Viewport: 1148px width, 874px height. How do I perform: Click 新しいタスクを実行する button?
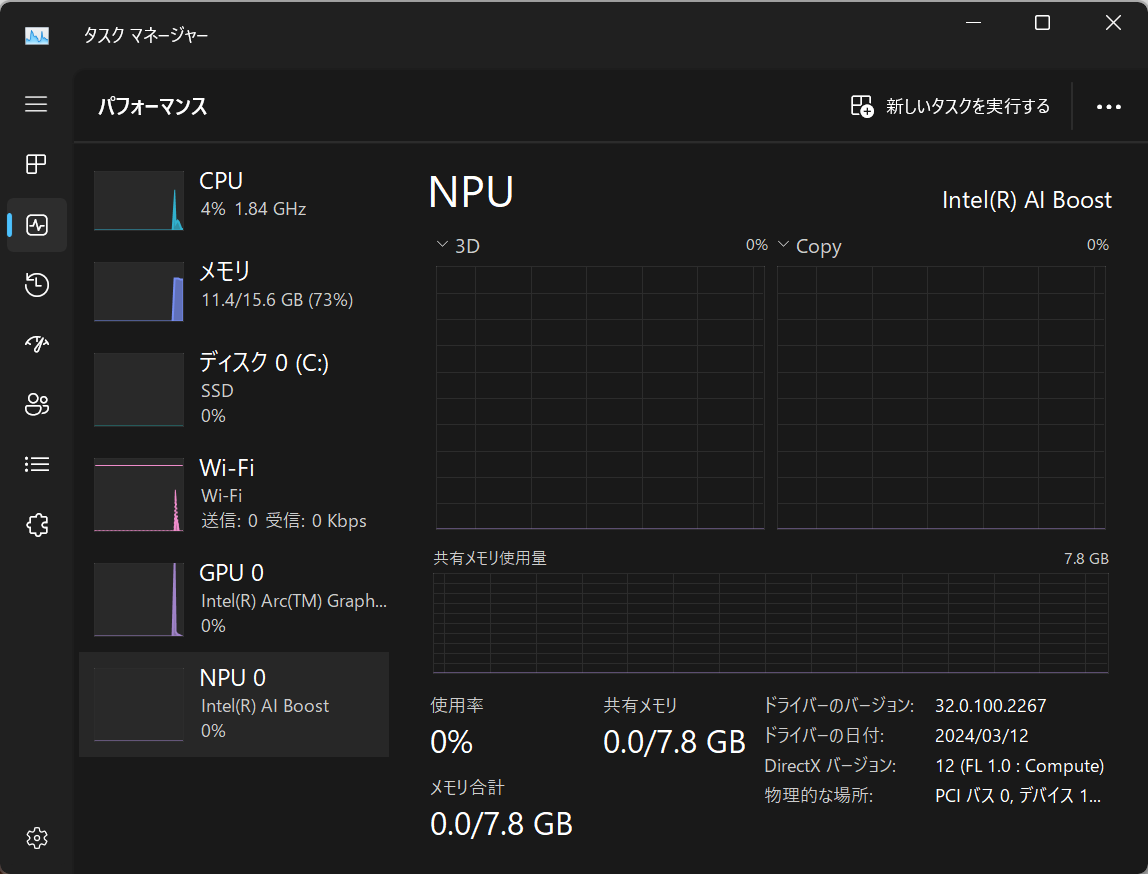(x=948, y=106)
